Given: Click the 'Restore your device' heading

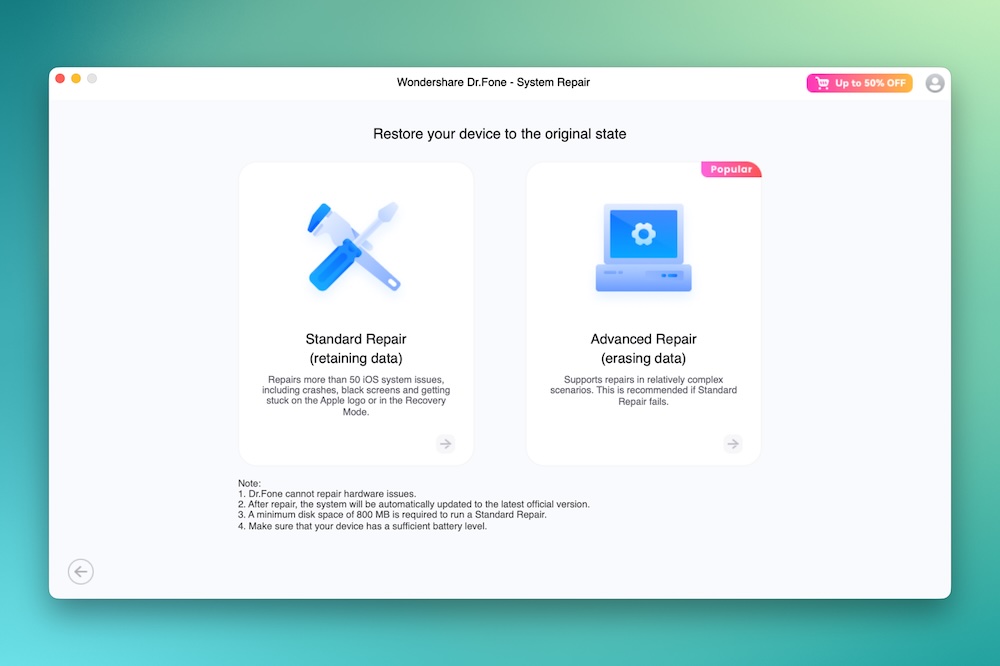Looking at the screenshot, I should pos(500,134).
